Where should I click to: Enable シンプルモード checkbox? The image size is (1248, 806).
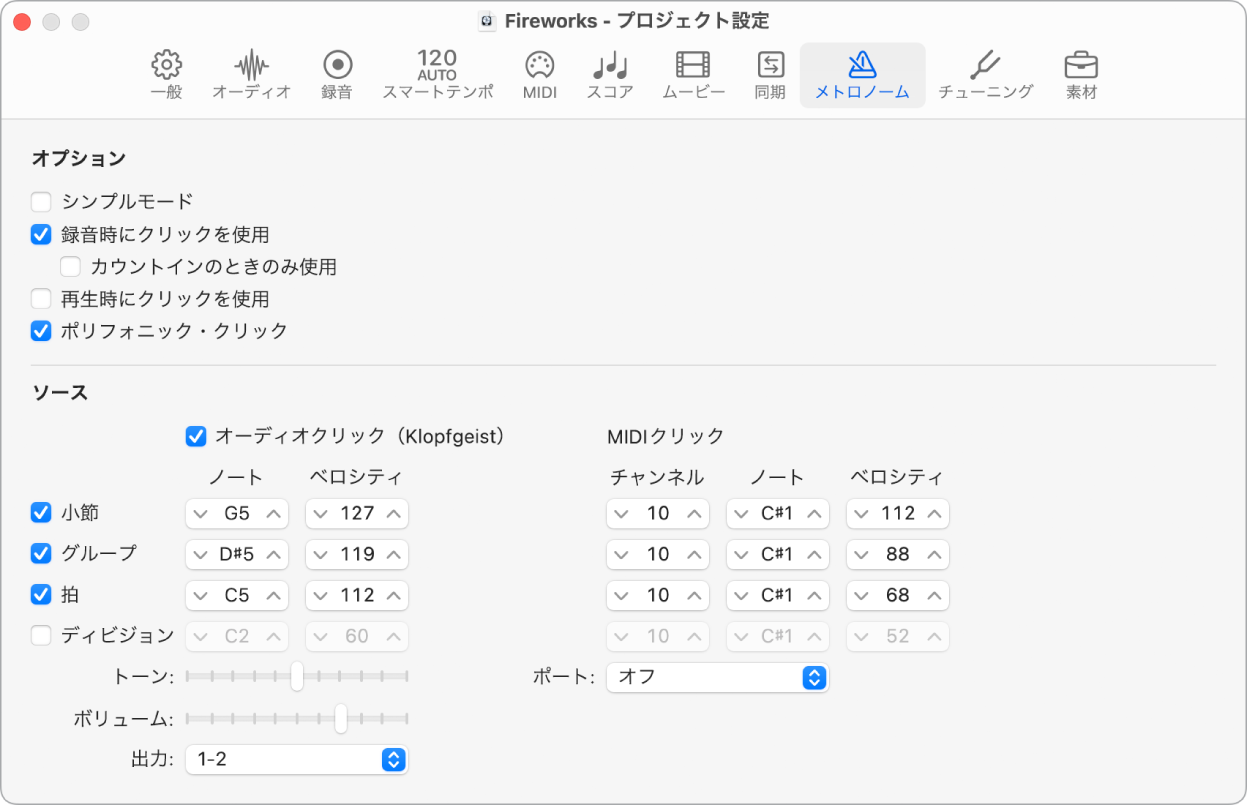coord(40,201)
